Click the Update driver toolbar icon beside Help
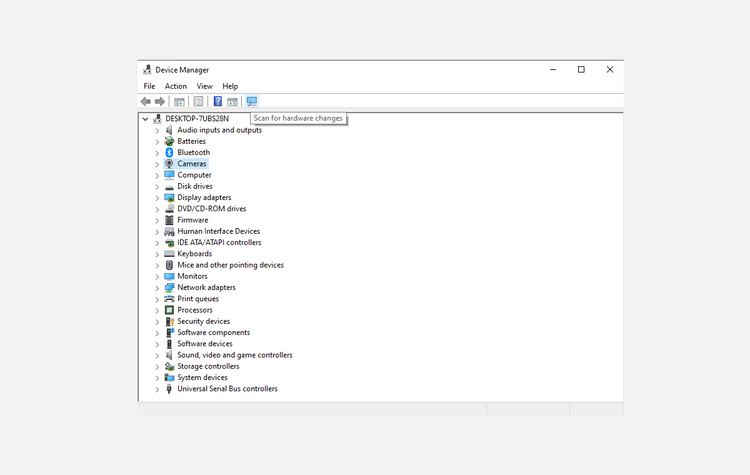 point(232,101)
